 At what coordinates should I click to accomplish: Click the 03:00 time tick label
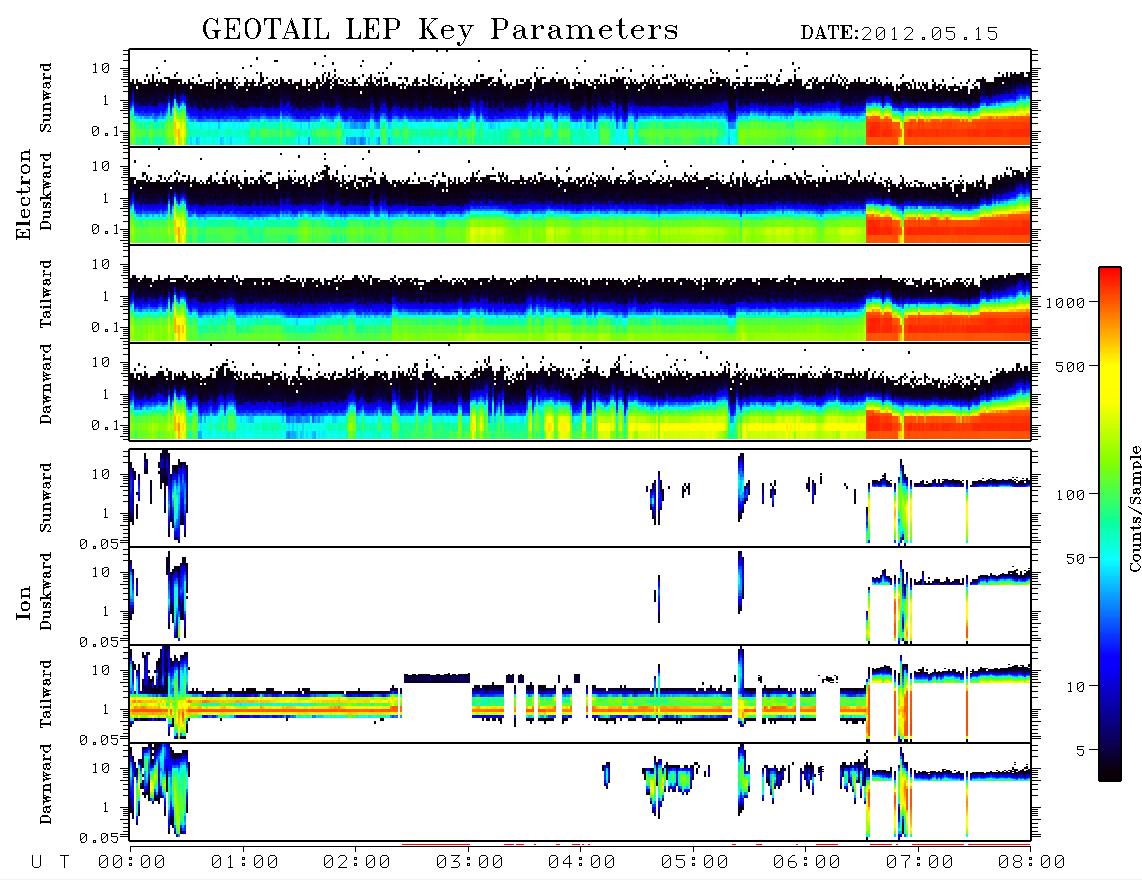pos(469,863)
